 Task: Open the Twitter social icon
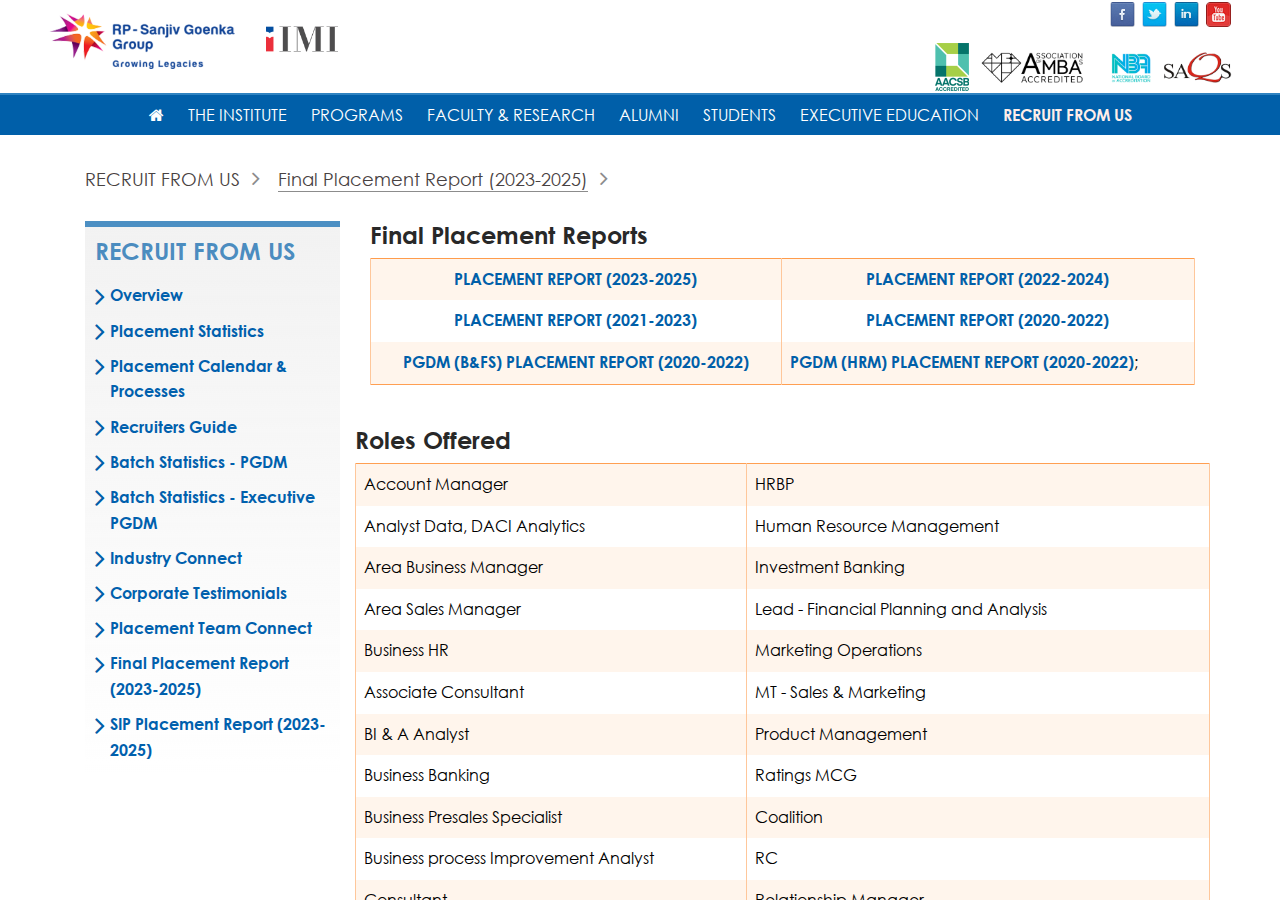point(1154,14)
